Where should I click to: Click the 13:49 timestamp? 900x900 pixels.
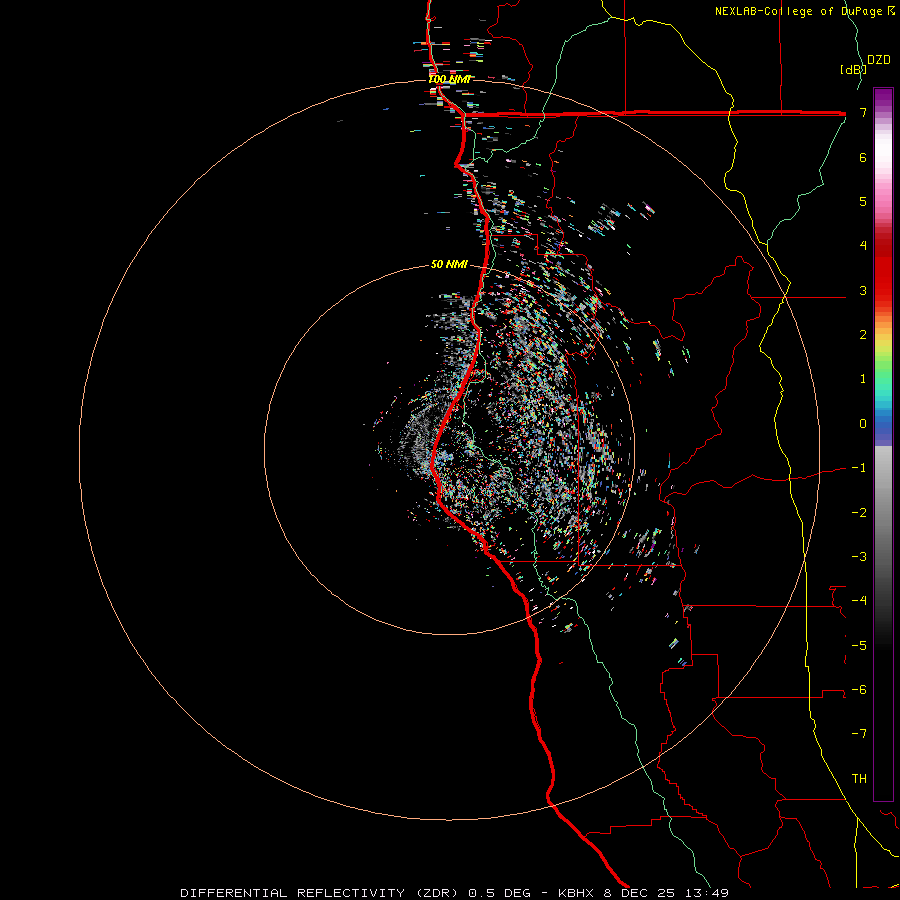707,893
